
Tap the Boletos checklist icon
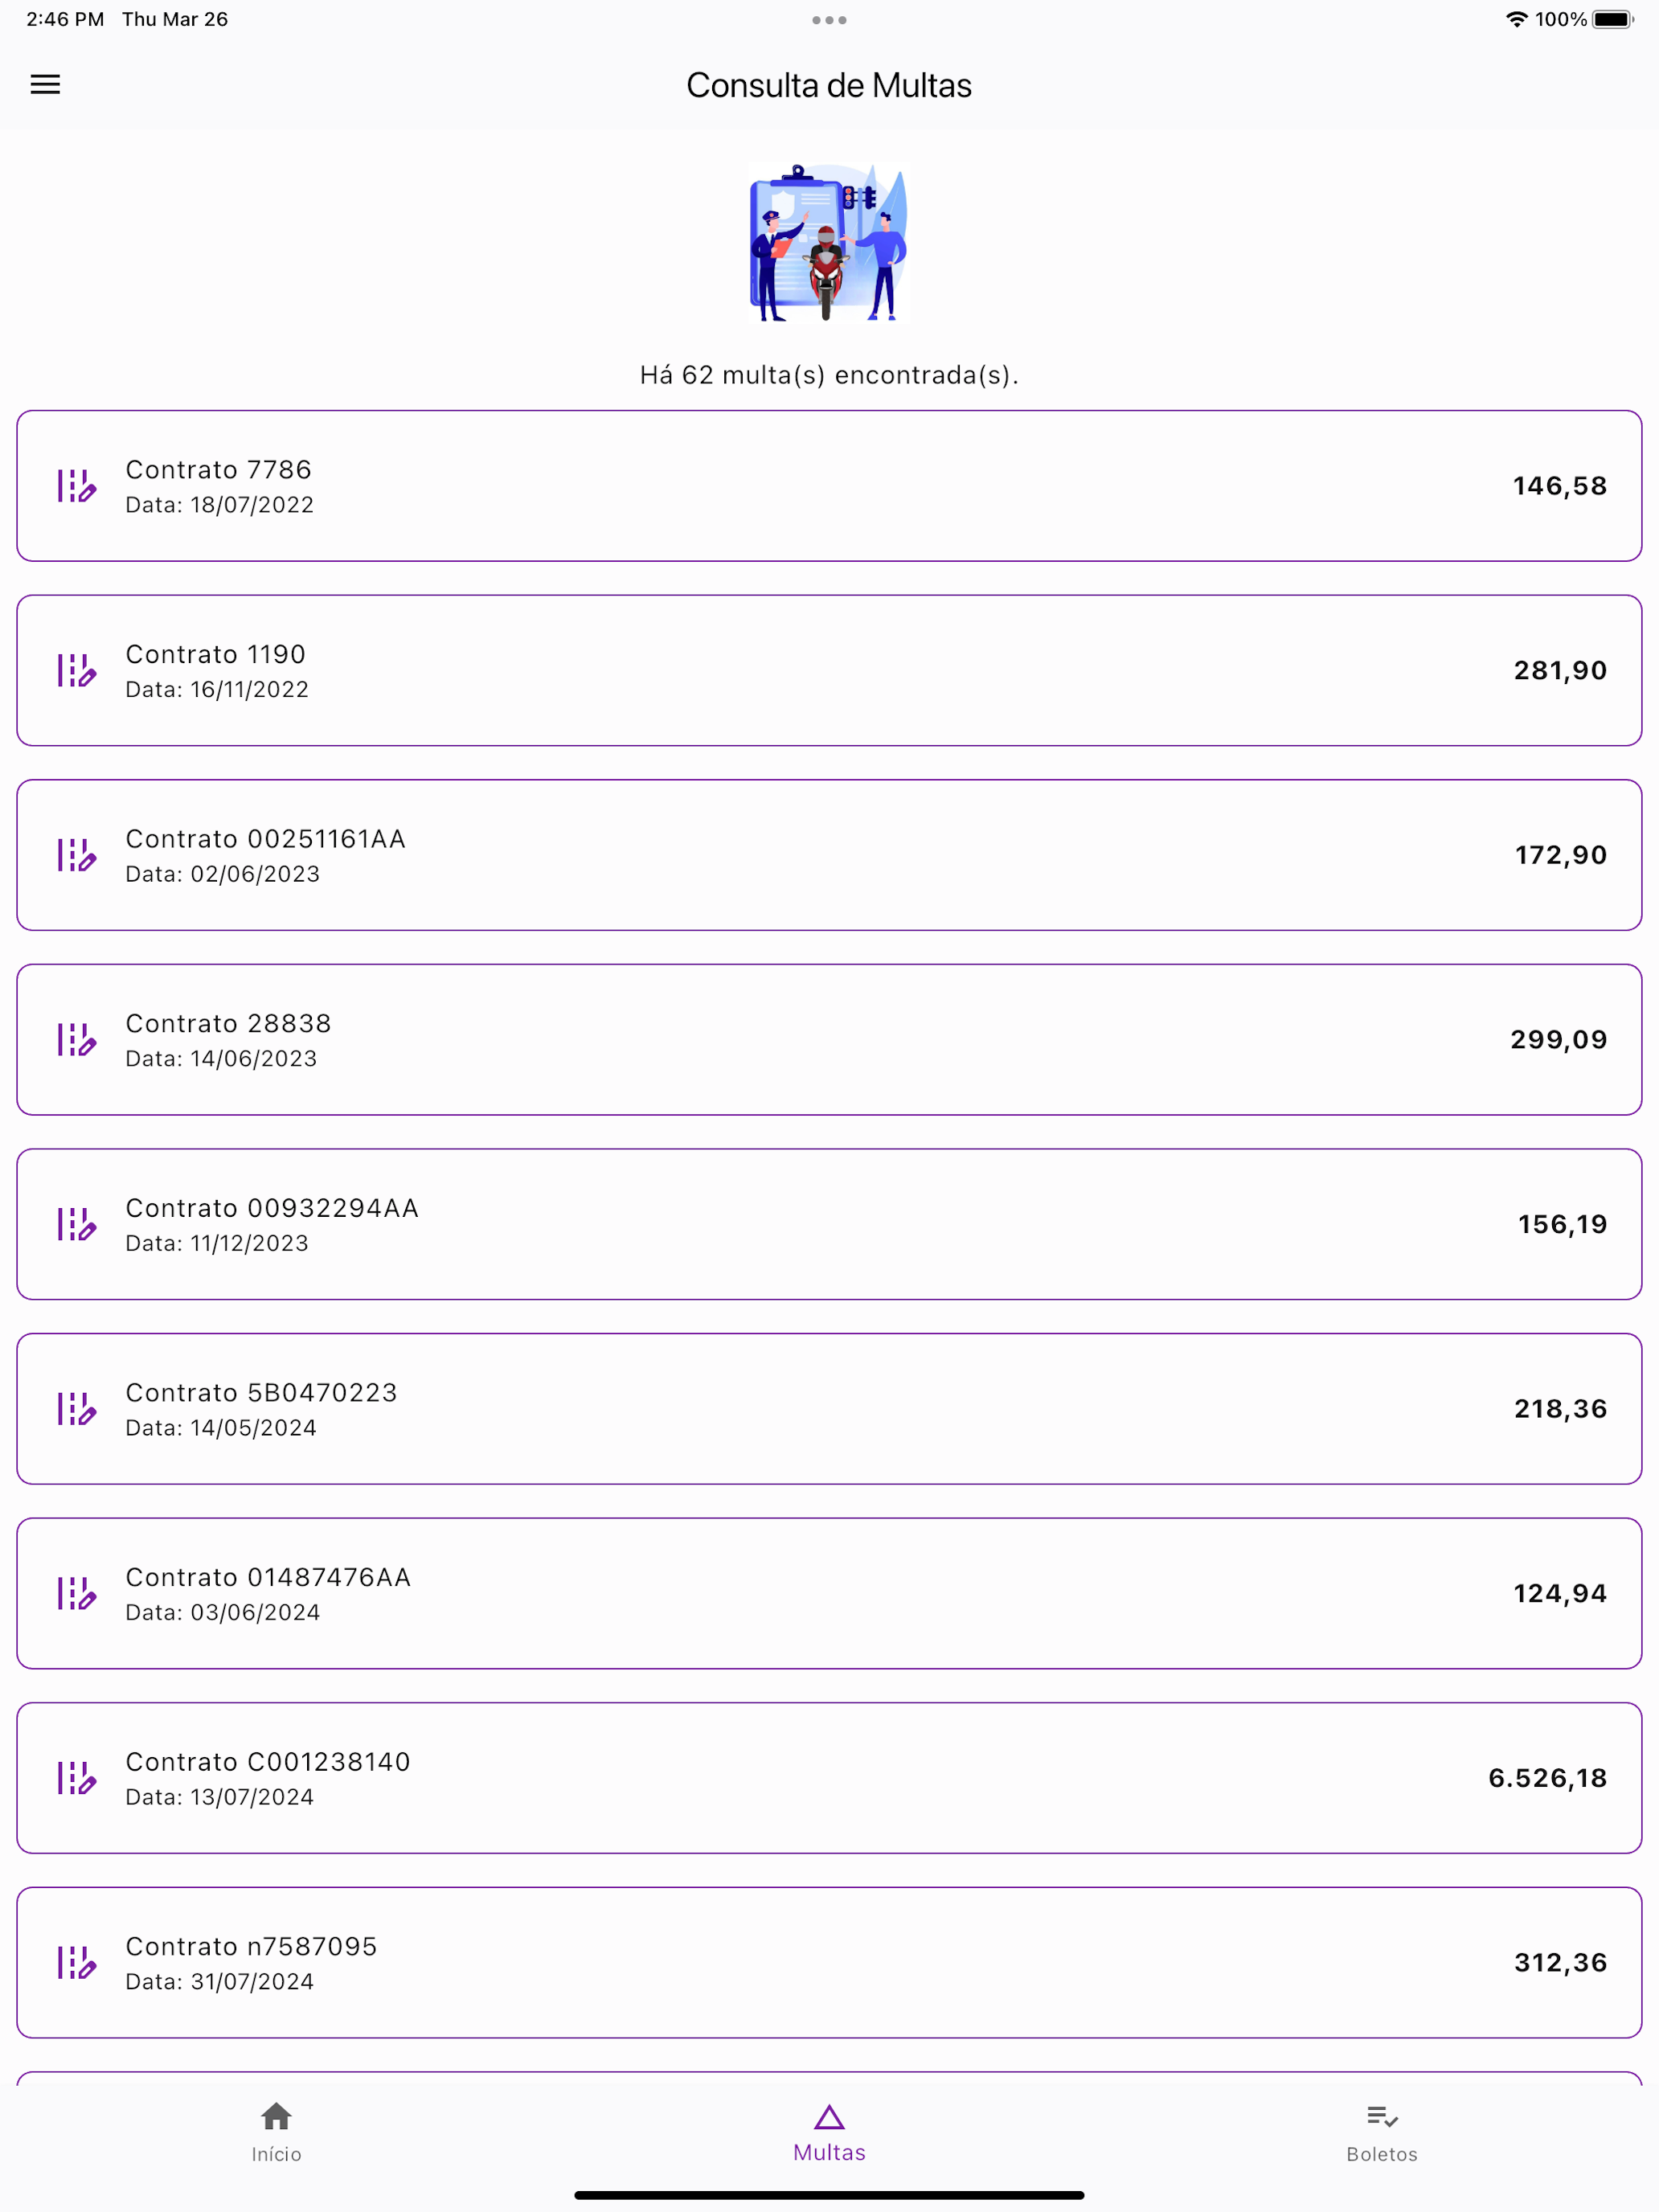tap(1382, 2116)
